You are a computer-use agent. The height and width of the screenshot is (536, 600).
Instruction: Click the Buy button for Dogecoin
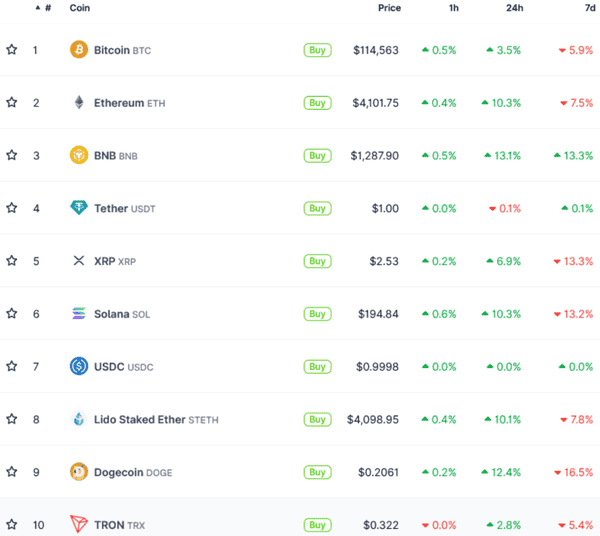tap(317, 472)
